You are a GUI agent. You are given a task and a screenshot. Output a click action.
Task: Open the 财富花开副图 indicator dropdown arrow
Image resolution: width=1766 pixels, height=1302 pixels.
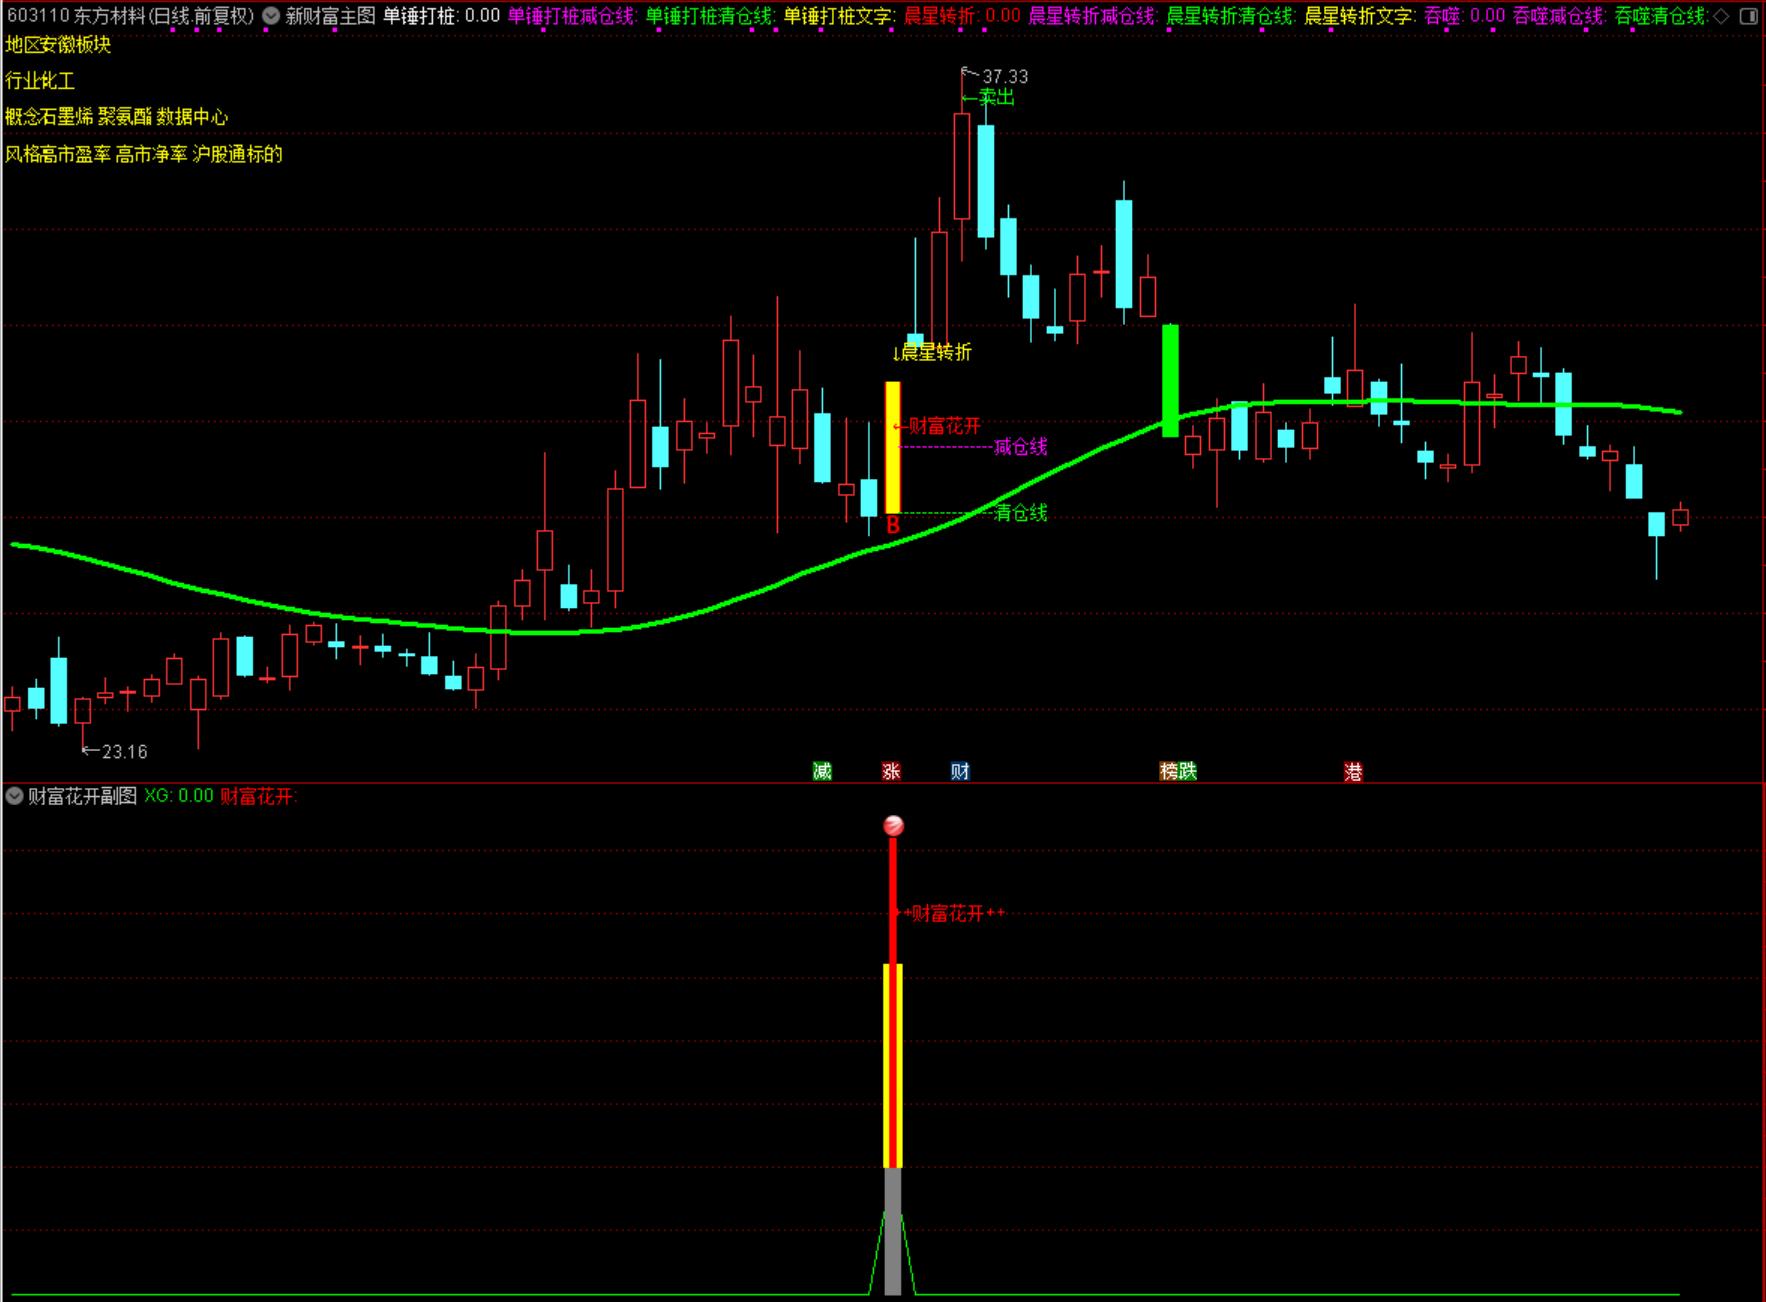tap(14, 796)
